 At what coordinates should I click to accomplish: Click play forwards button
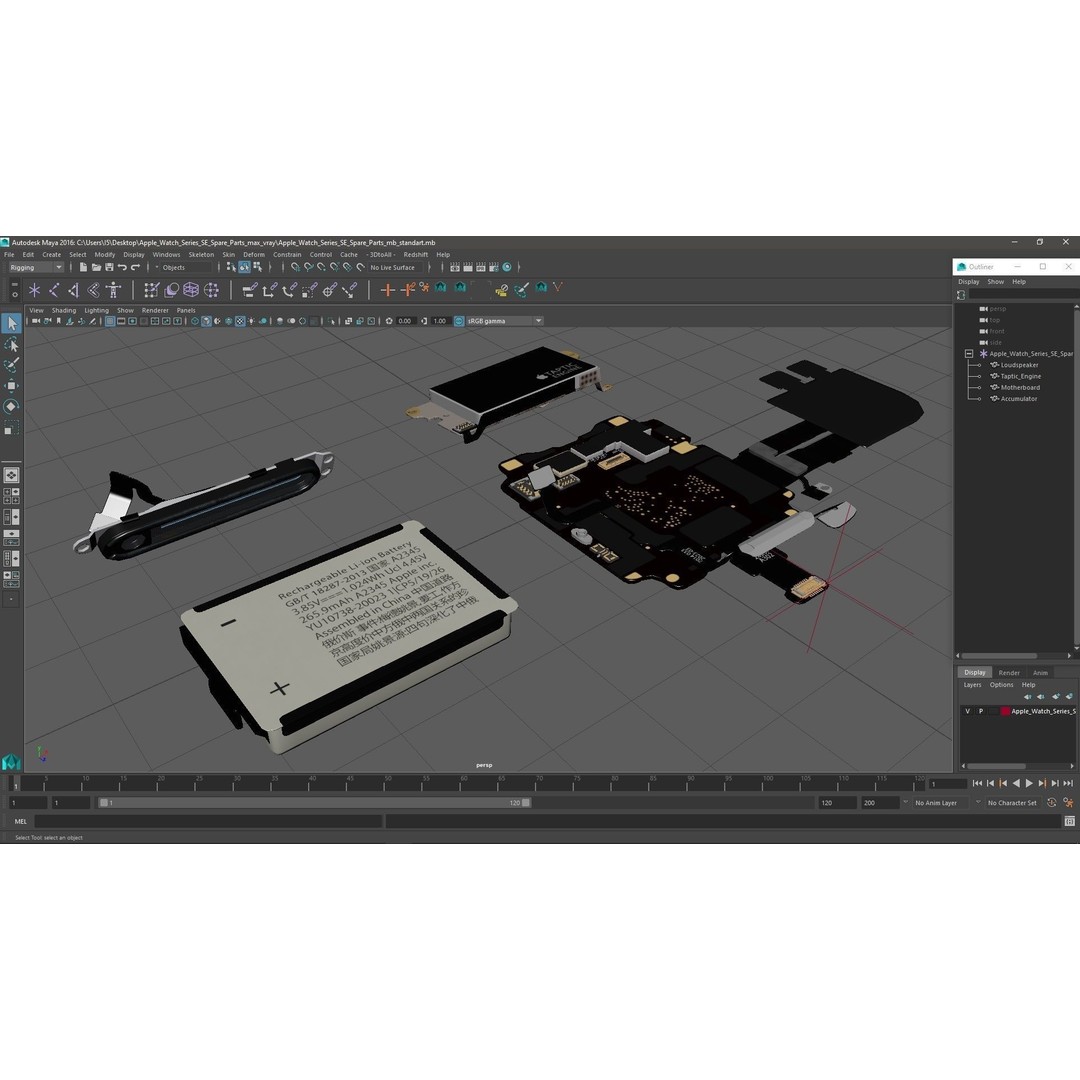(1029, 783)
